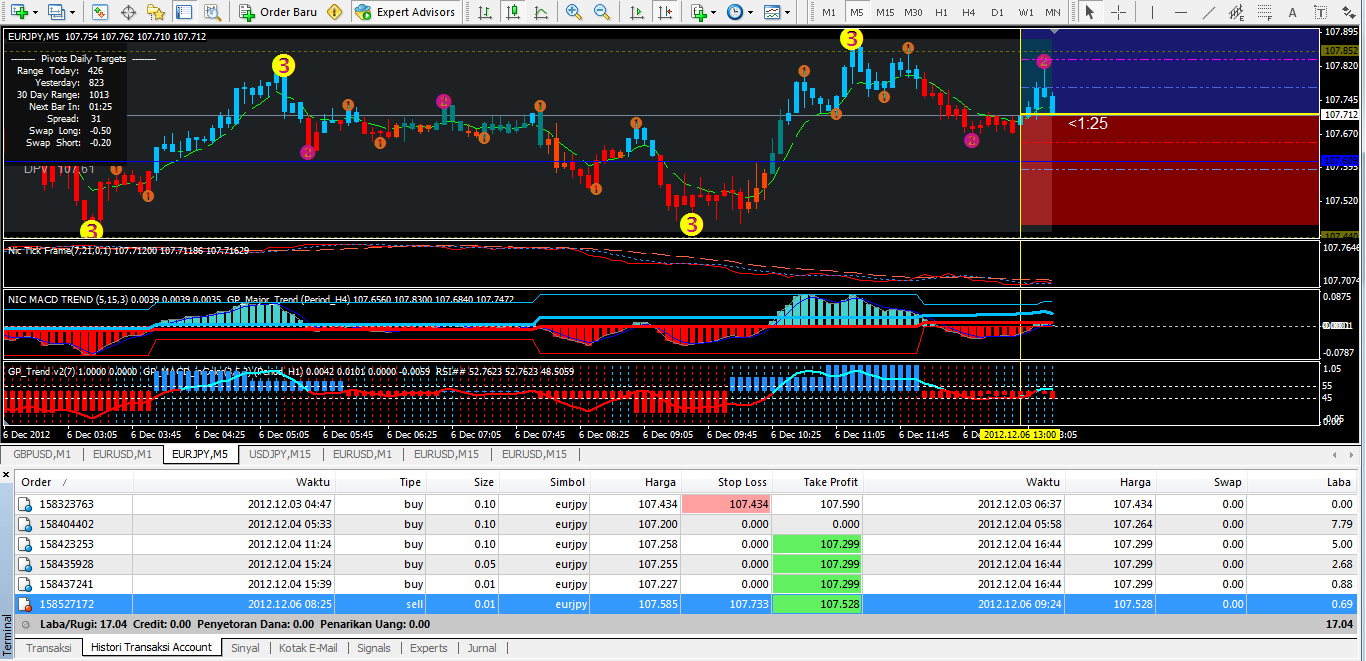The image size is (1366, 661).
Task: Open the Data Window crosshair icon
Action: [128, 12]
